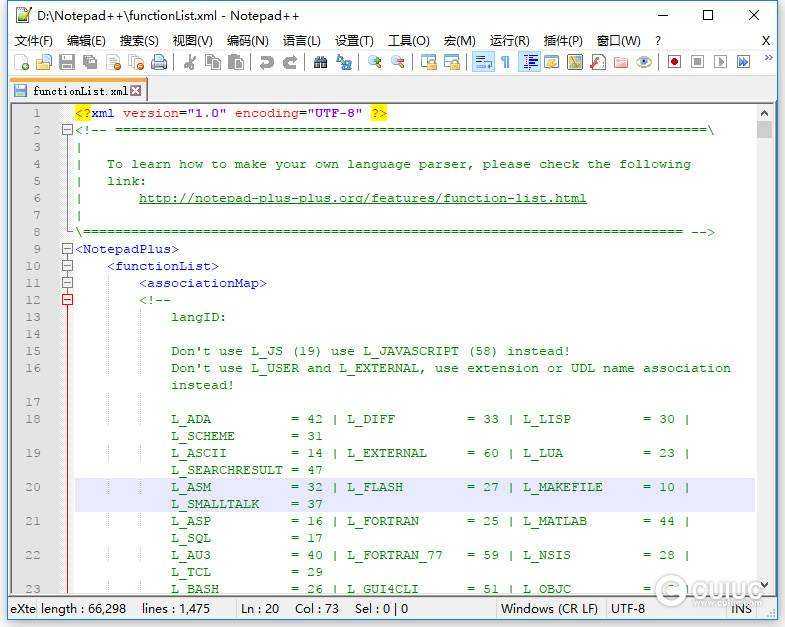Open the ? help menu
This screenshot has height=627, width=785.
[658, 41]
